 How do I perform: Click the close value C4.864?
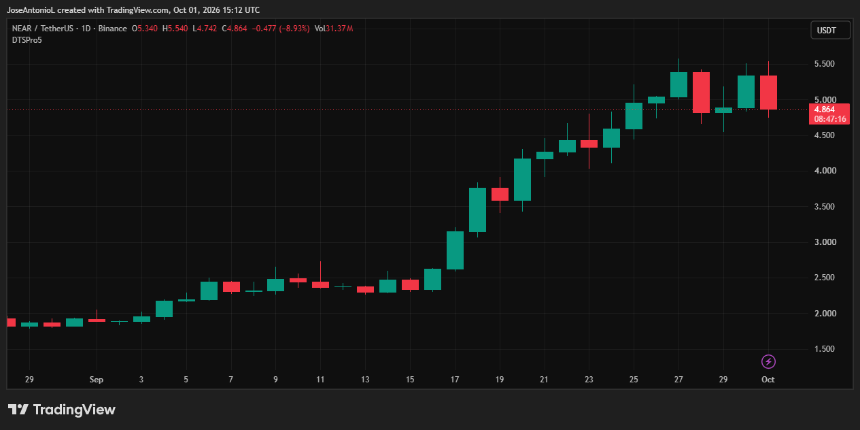tap(235, 29)
